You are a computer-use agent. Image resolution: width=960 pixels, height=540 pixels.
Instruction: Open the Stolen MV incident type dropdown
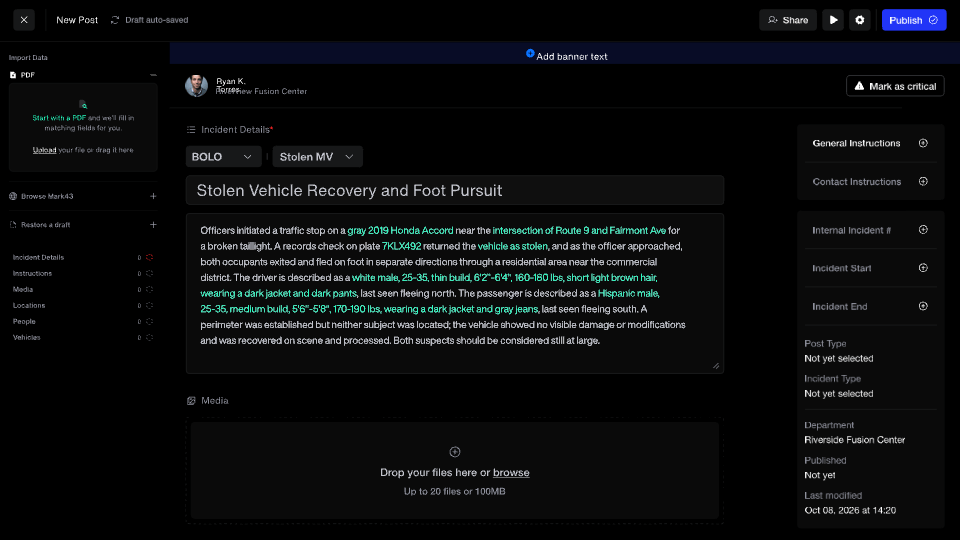coord(317,157)
